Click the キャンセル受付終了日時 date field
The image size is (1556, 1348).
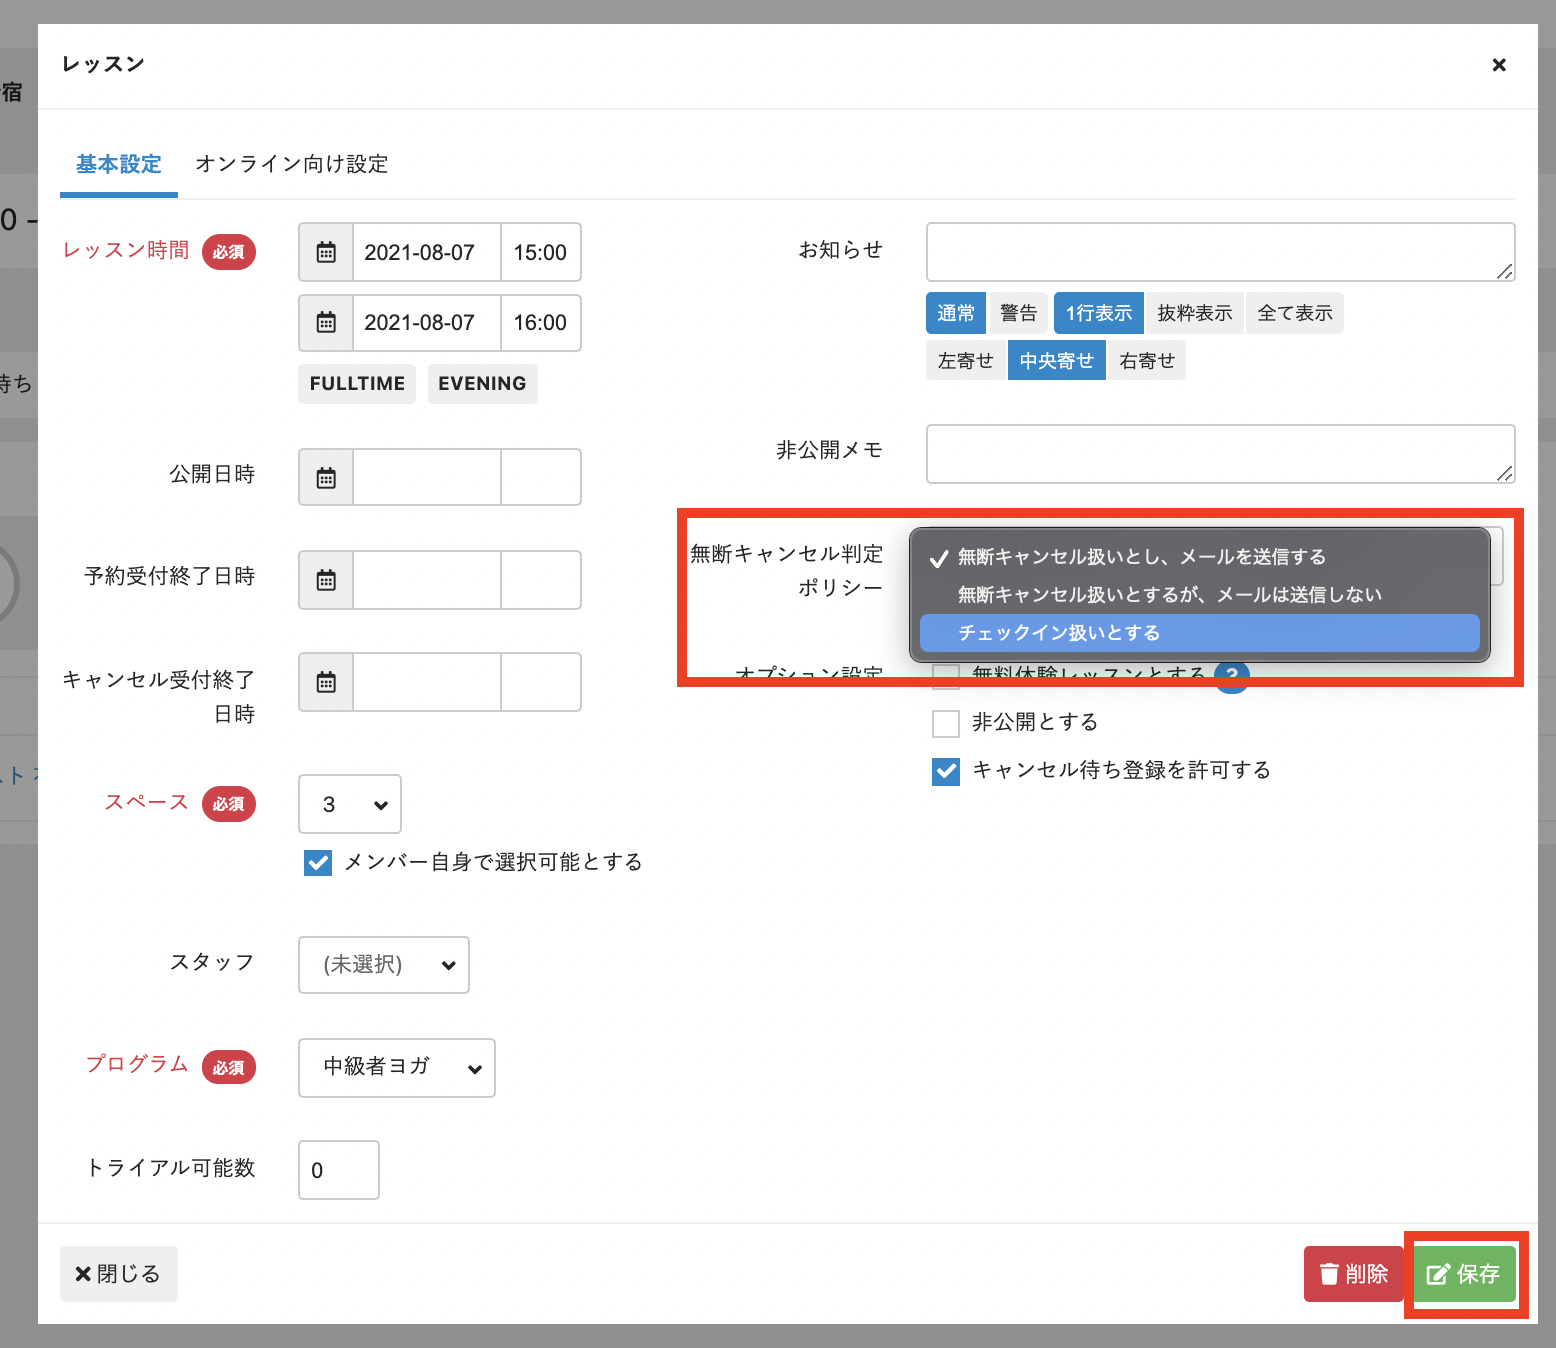[x=427, y=682]
